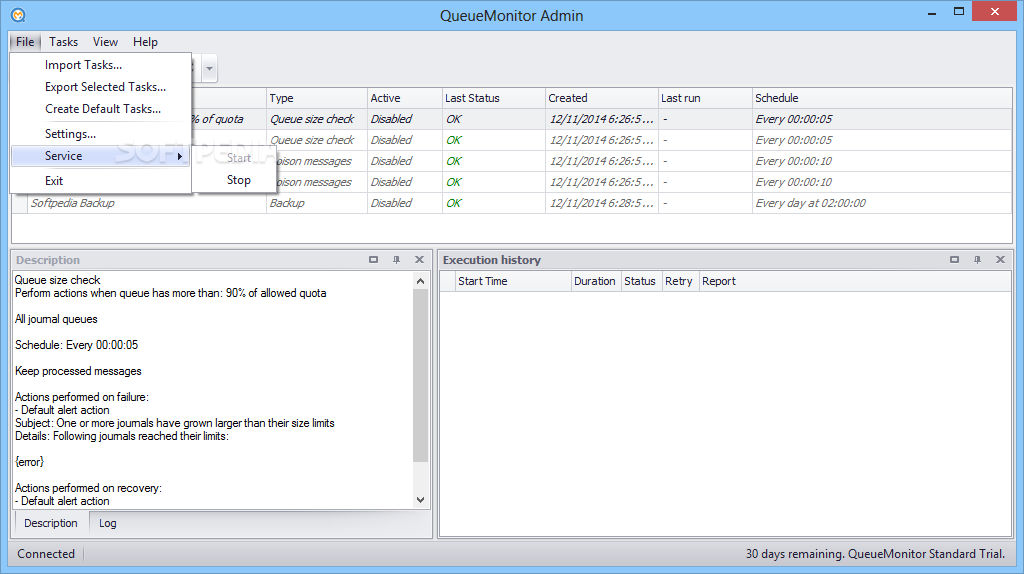Click the Connected status bar entry
Image resolution: width=1024 pixels, height=574 pixels.
(x=46, y=554)
